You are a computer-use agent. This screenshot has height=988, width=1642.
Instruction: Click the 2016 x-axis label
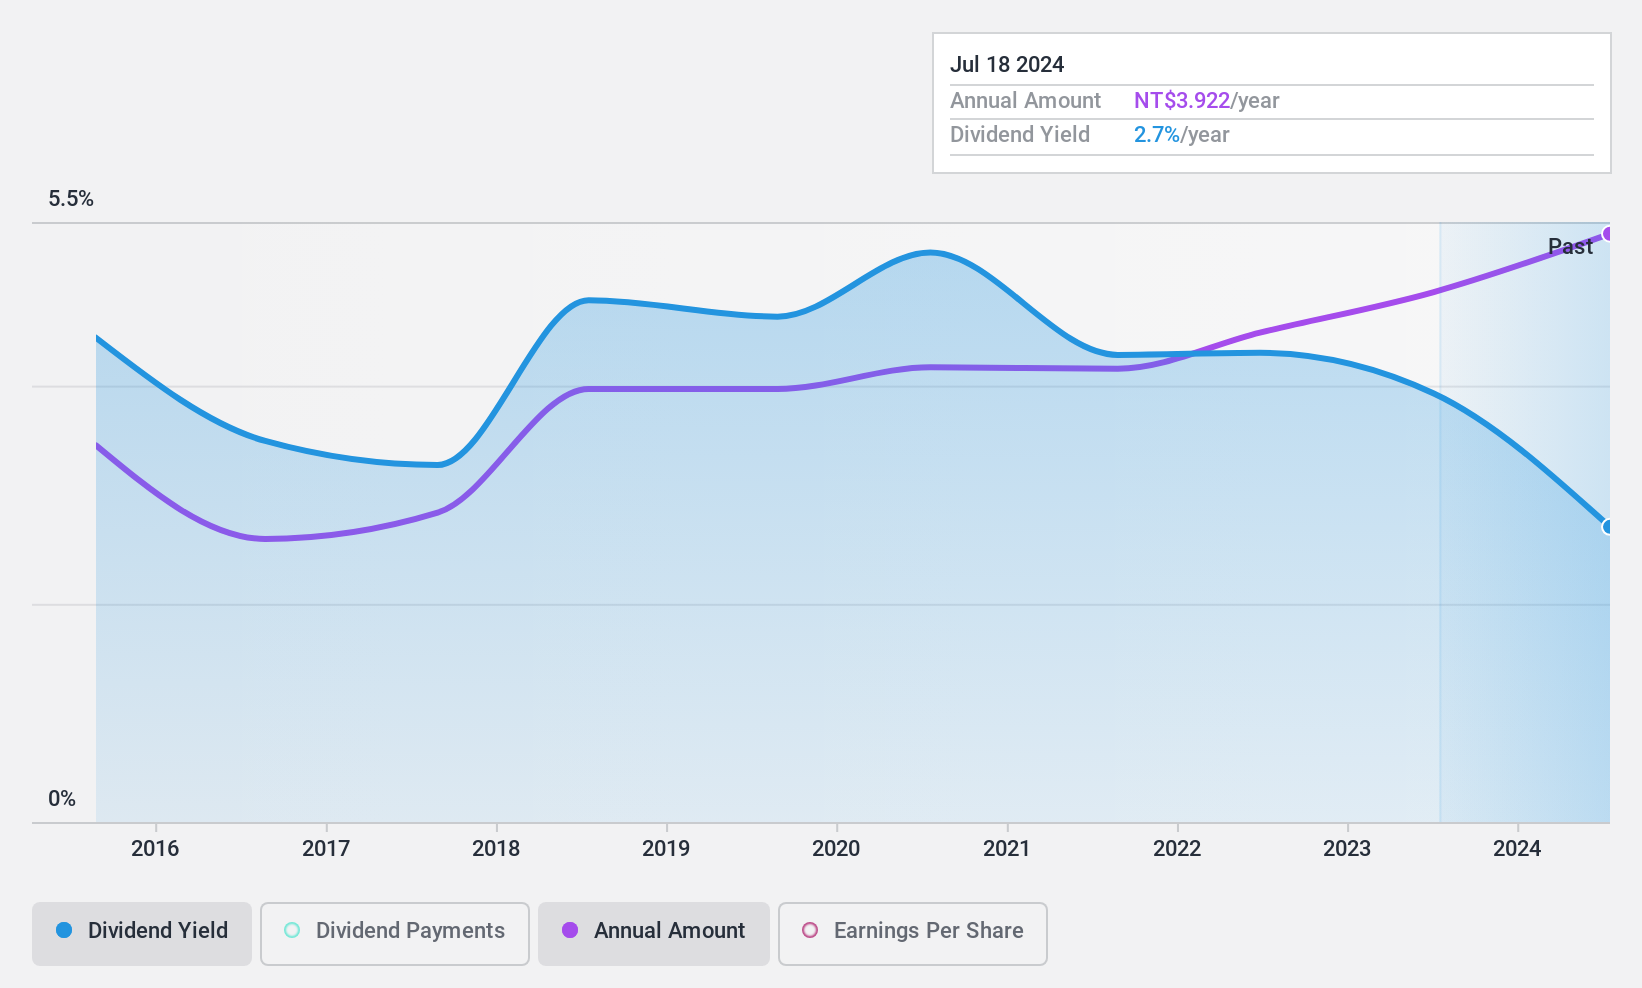(x=155, y=849)
